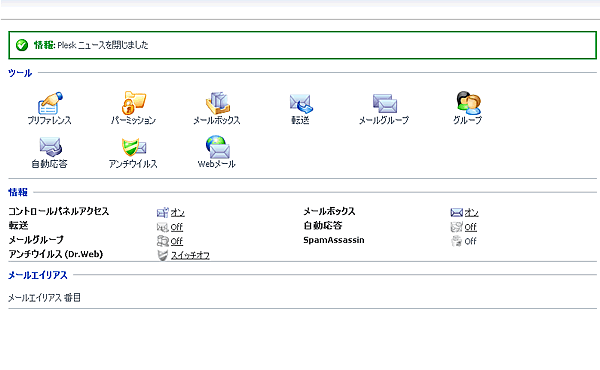Screen dimensions: 600x370
Task: Click オン link next to メールボックス status
Action: (x=471, y=213)
